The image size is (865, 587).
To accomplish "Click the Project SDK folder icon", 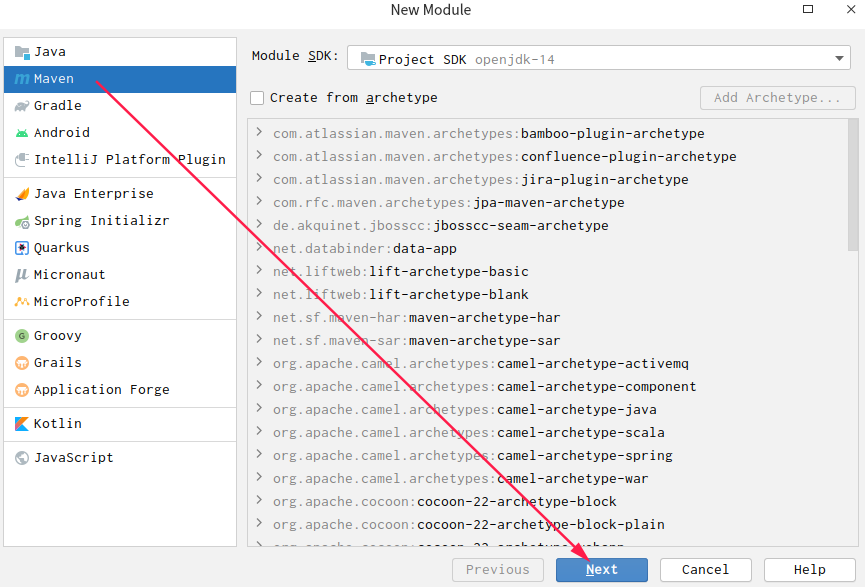I will pos(368,59).
